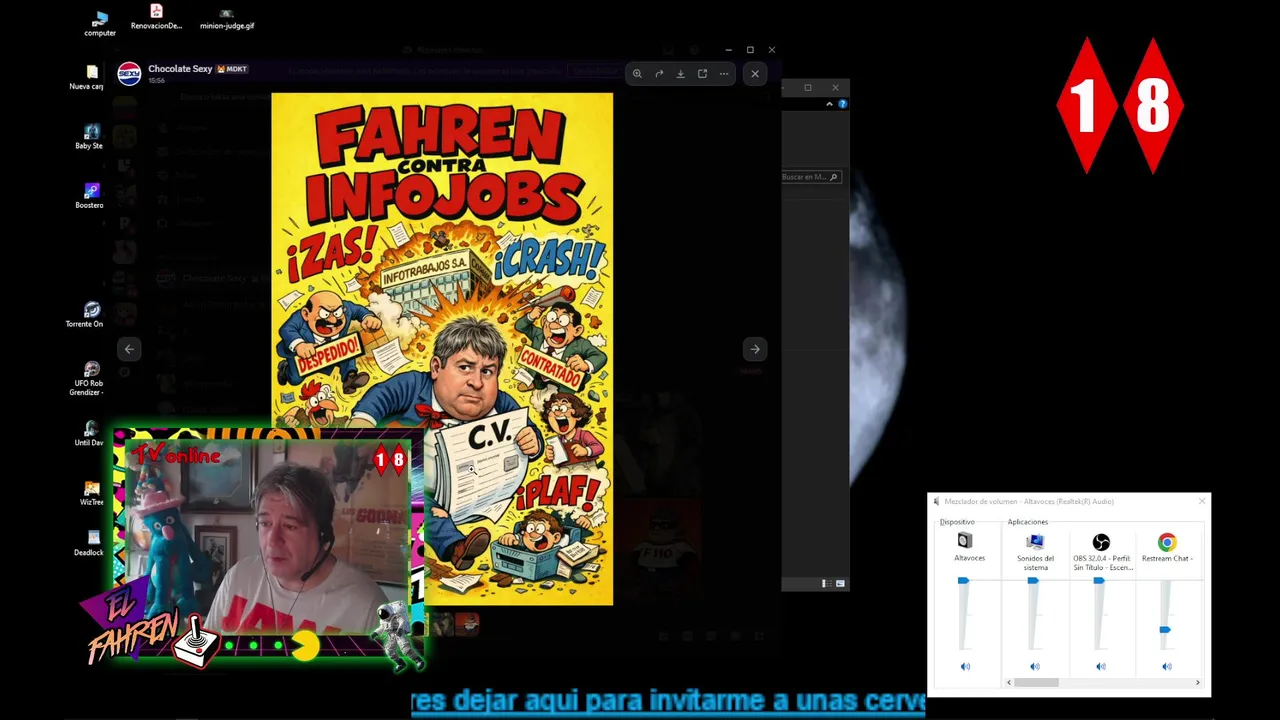
Task: Go to the previous image arrow
Action: click(129, 349)
